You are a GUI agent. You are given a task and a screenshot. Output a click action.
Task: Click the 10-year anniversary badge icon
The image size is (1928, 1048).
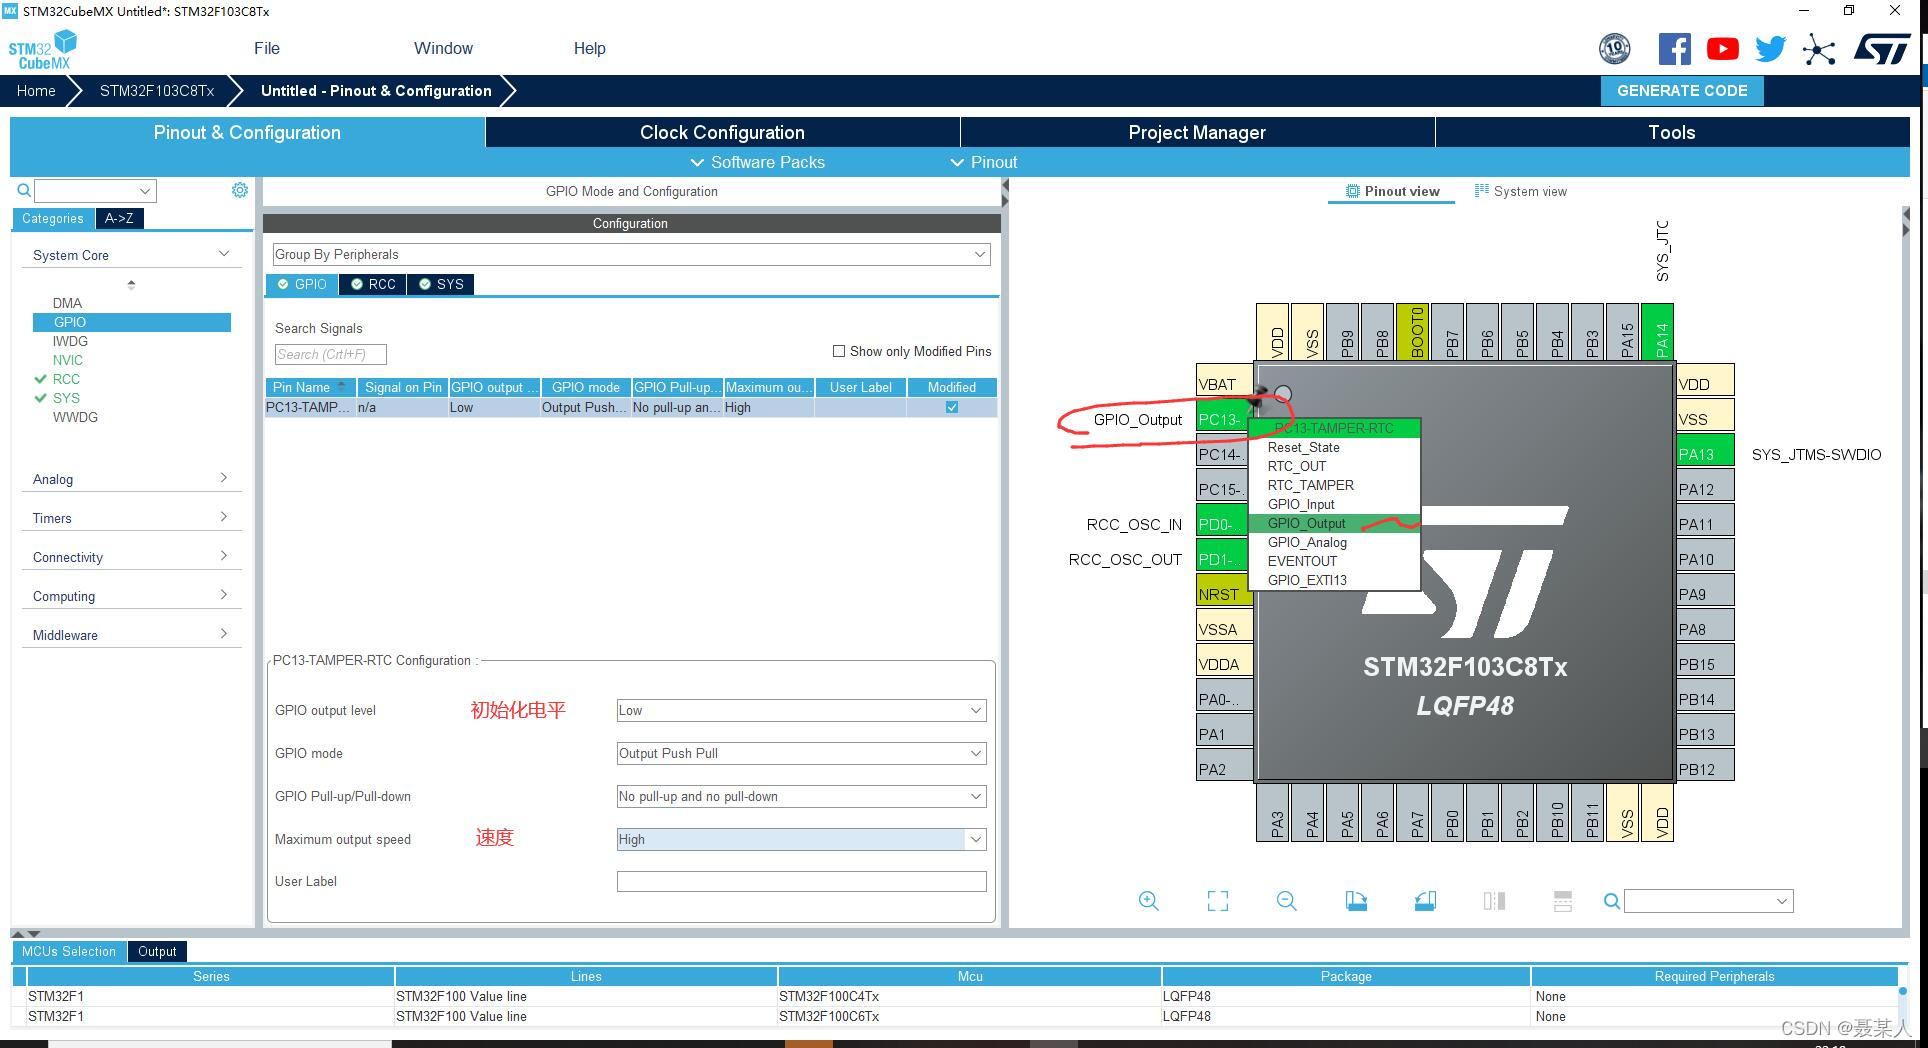pyautogui.click(x=1615, y=49)
